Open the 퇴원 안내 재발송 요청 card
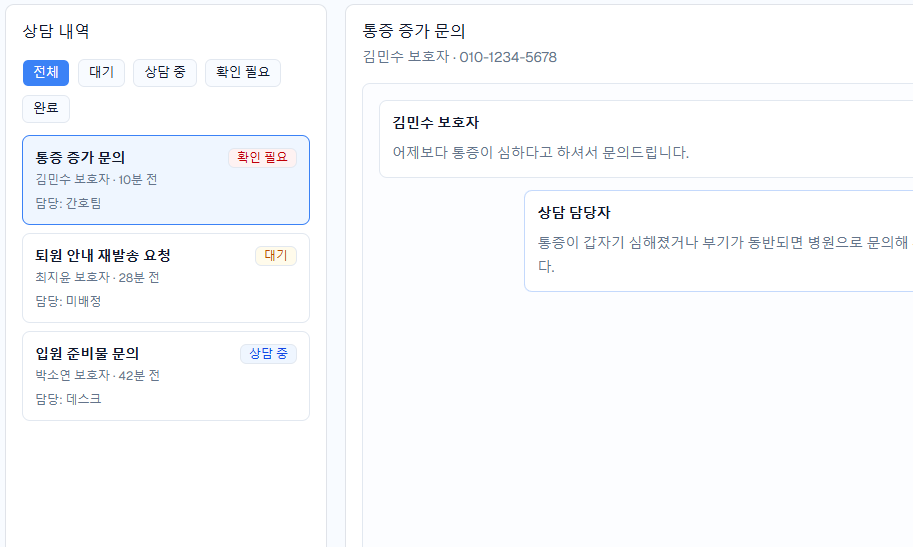Screen dimensions: 913x547 tap(166, 278)
